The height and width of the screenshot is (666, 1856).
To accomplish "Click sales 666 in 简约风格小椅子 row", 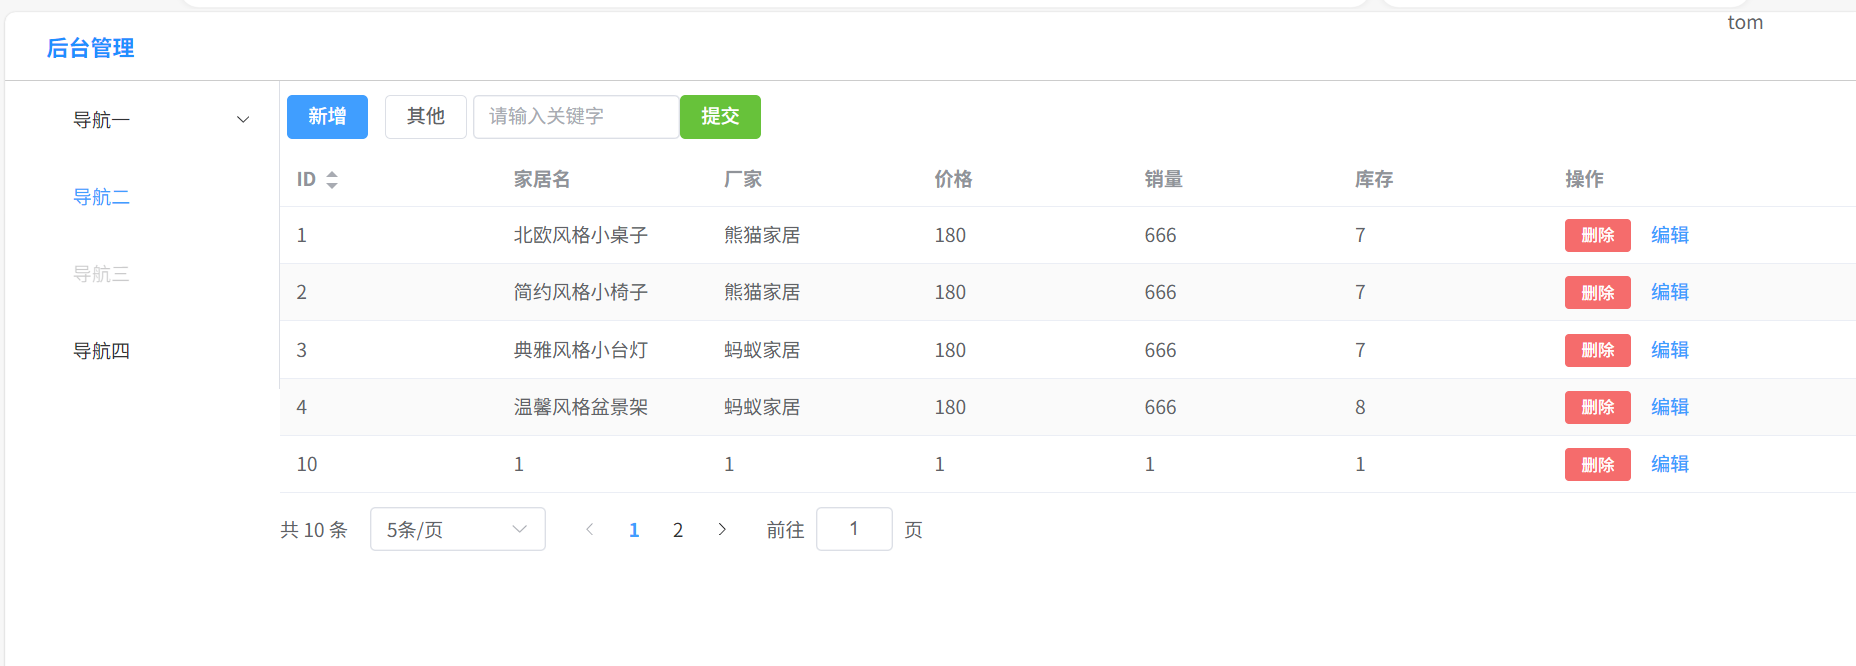I will [x=1160, y=293].
